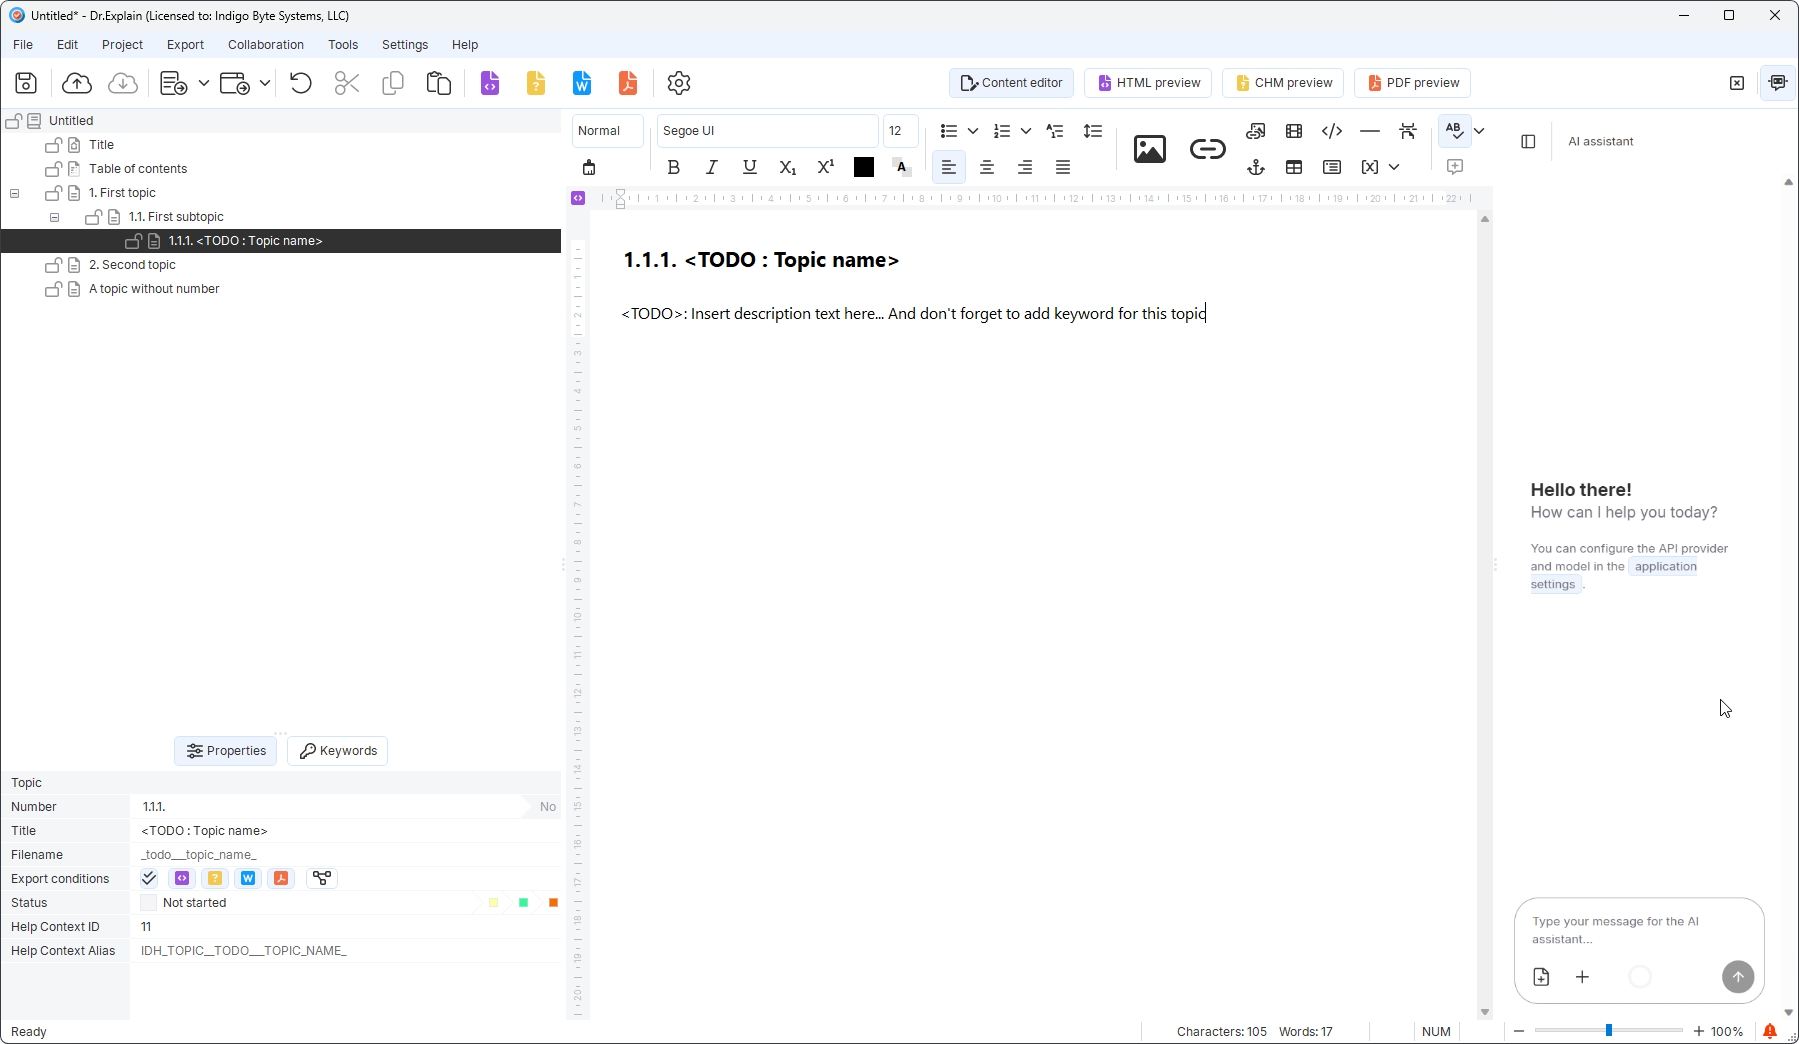The height and width of the screenshot is (1044, 1799).
Task: Expand bulleted list options arrow
Action: [973, 131]
